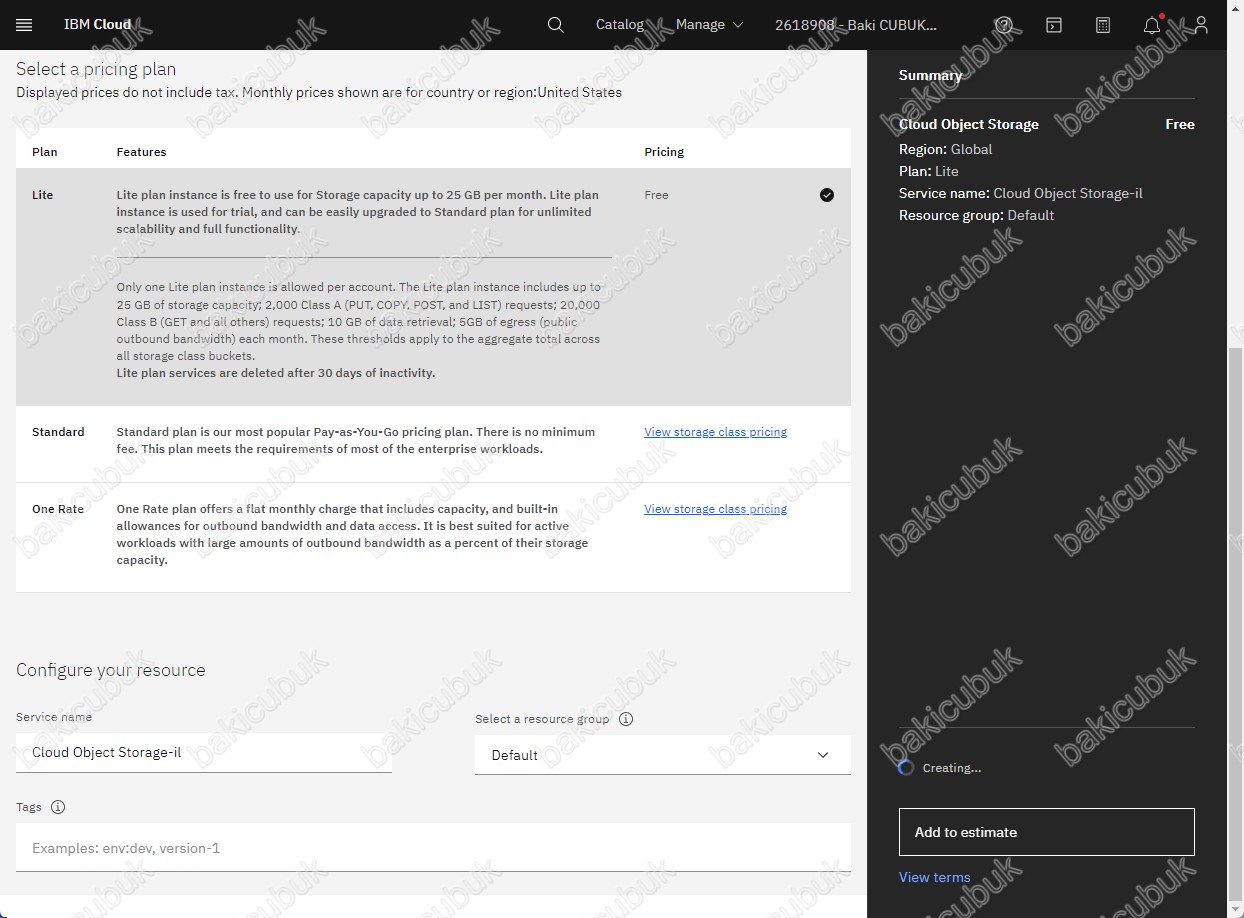Open the account switcher 2618908 - Baki CUBUK
The height and width of the screenshot is (918, 1244).
(856, 25)
